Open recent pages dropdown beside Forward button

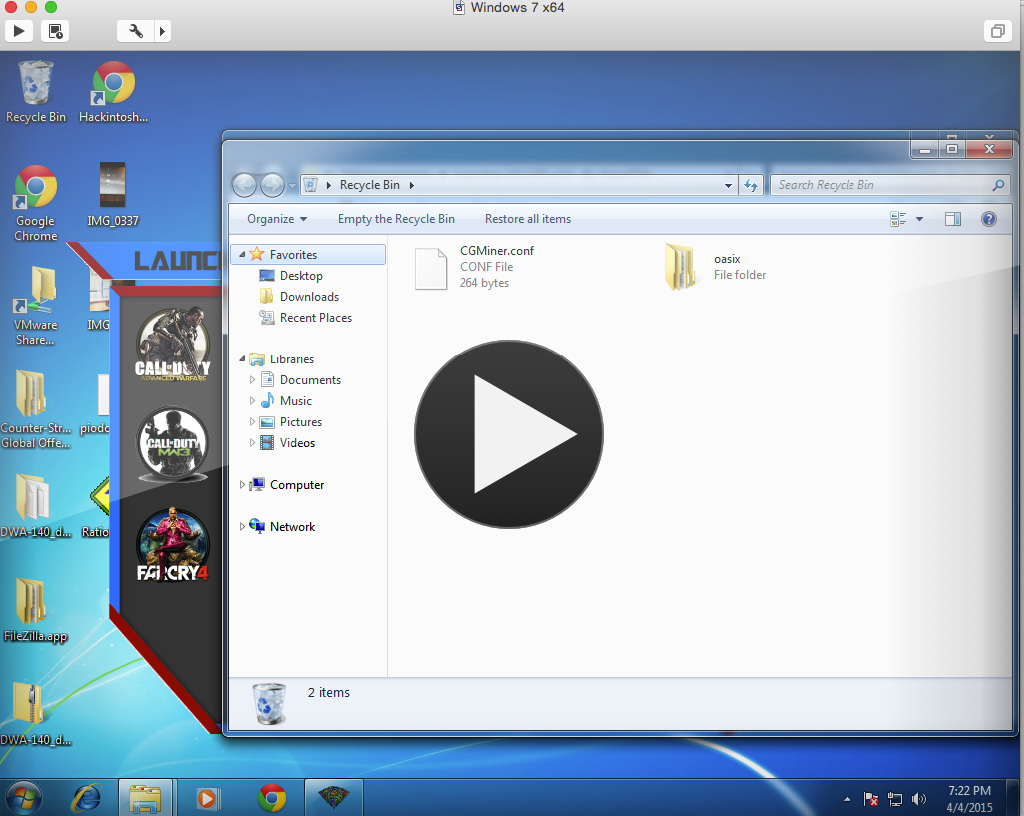tap(292, 185)
